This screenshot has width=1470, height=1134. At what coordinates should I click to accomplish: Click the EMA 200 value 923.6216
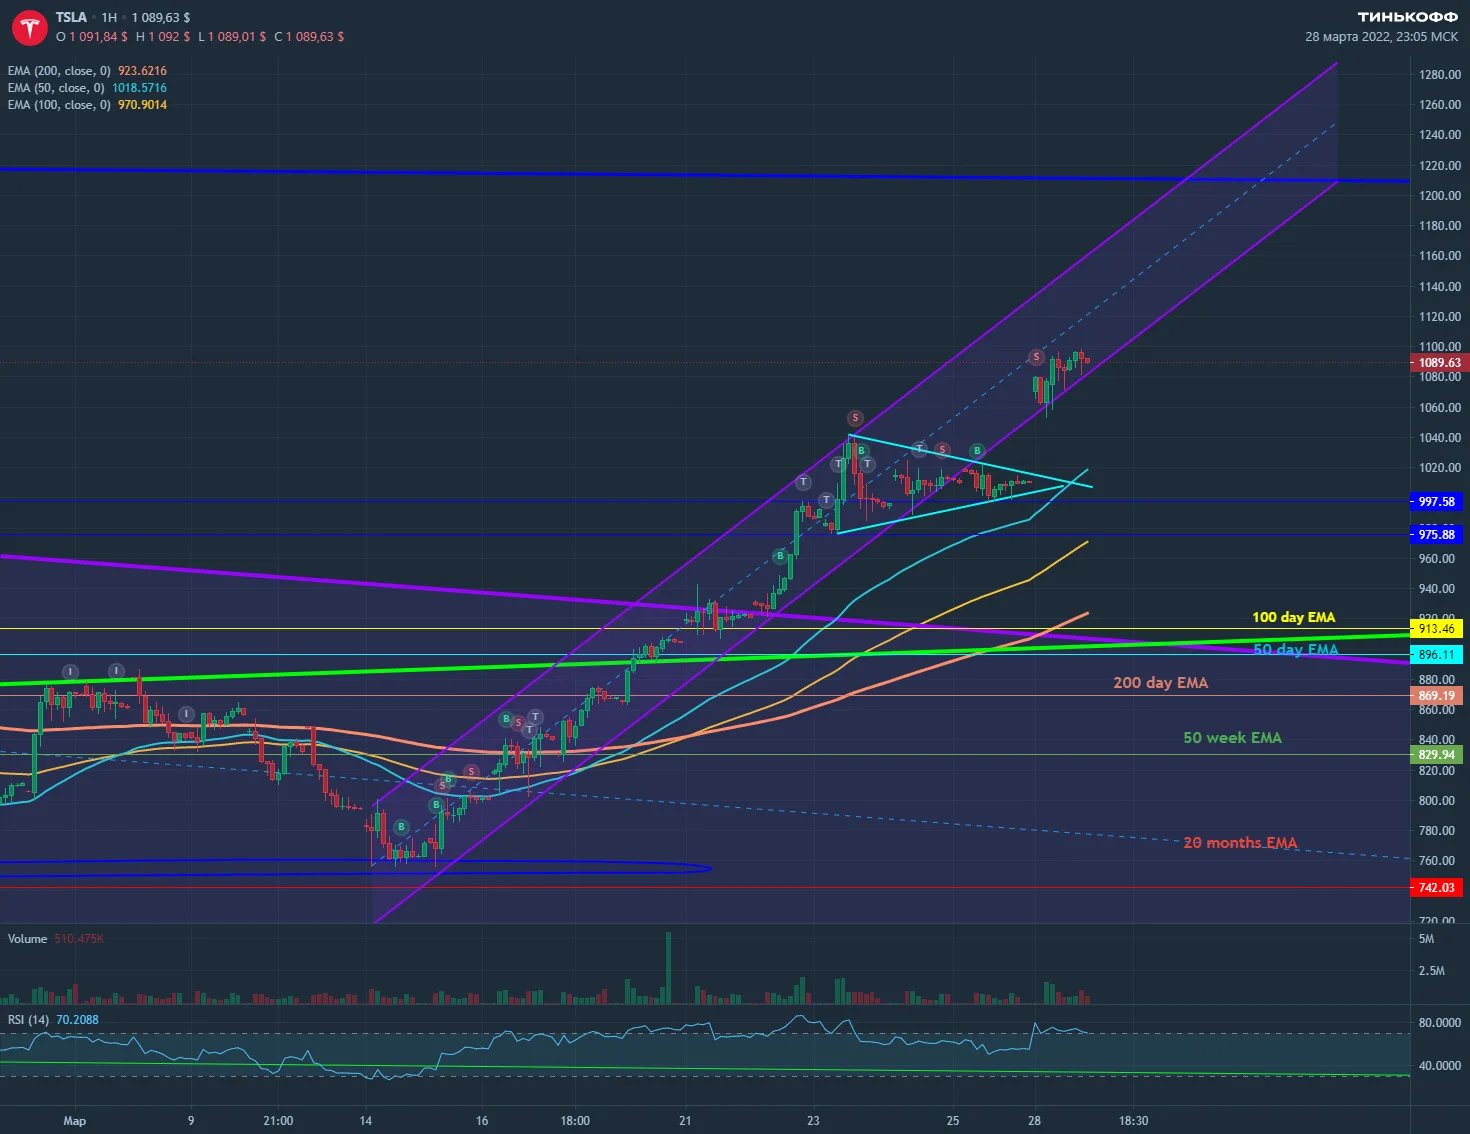coord(142,71)
